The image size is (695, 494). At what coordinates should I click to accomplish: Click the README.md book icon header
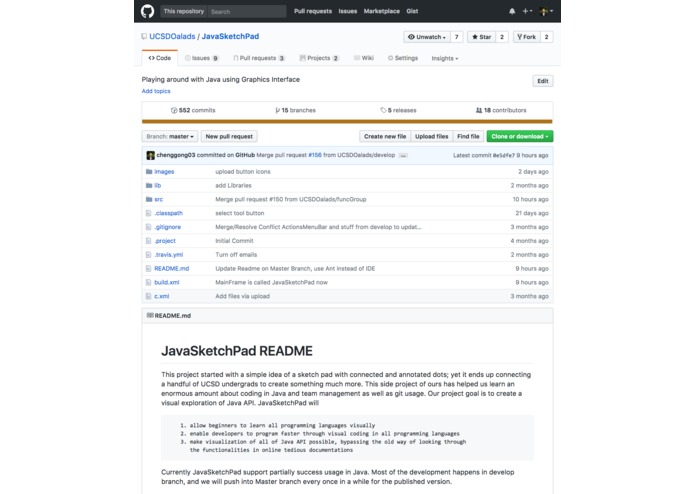tap(150, 315)
